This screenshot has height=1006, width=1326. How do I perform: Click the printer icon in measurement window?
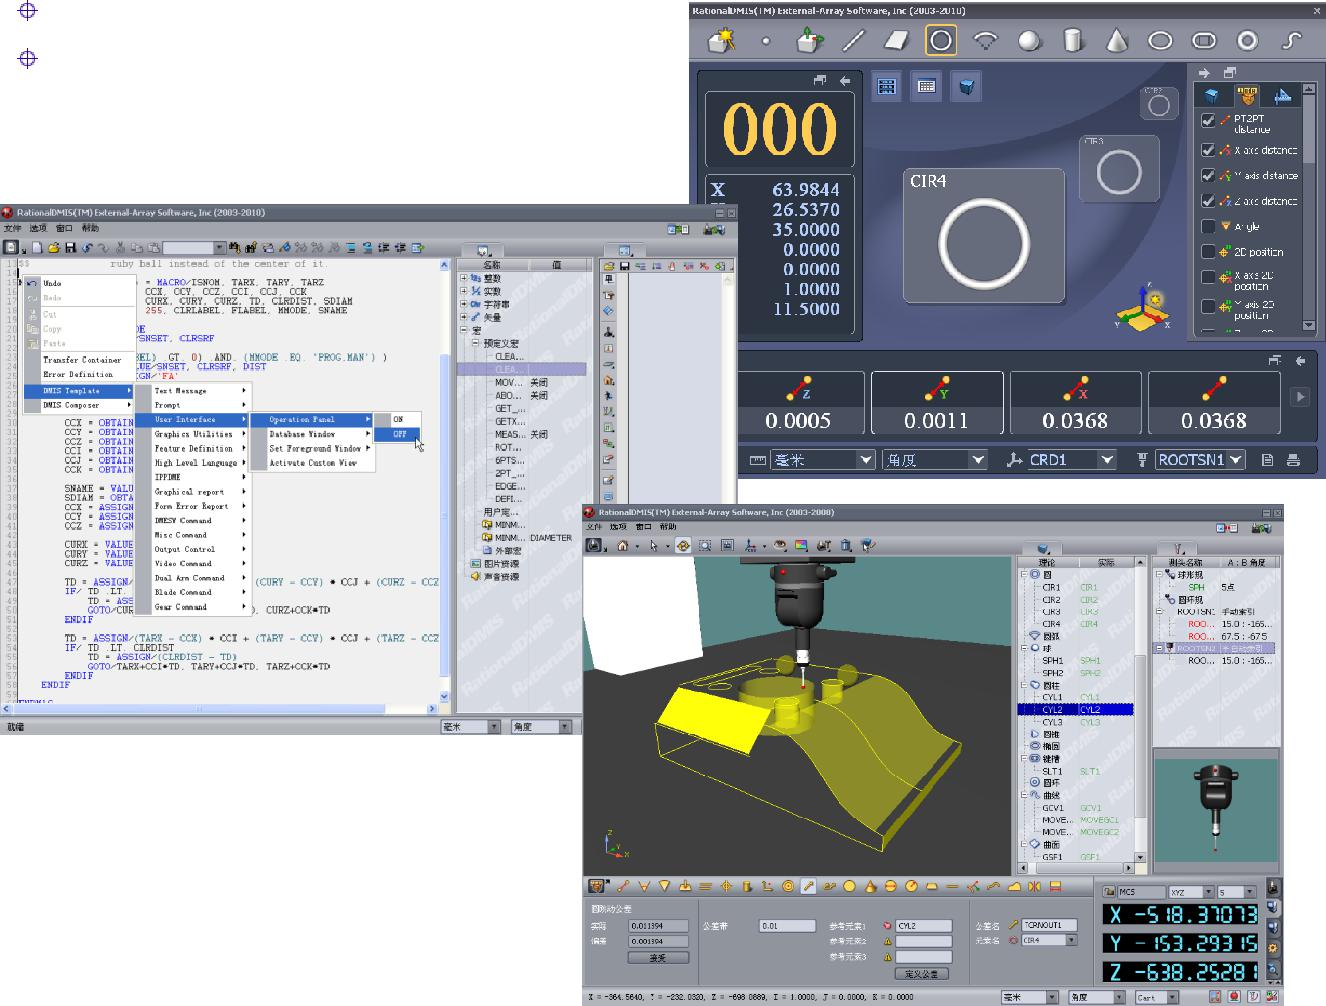click(1293, 460)
